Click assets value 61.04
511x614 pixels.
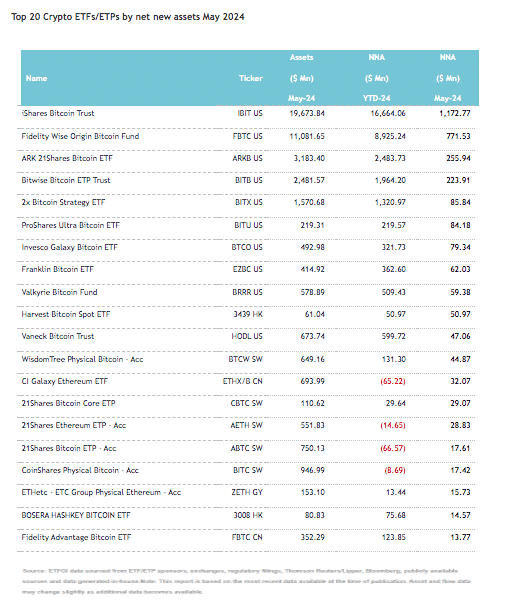click(315, 314)
